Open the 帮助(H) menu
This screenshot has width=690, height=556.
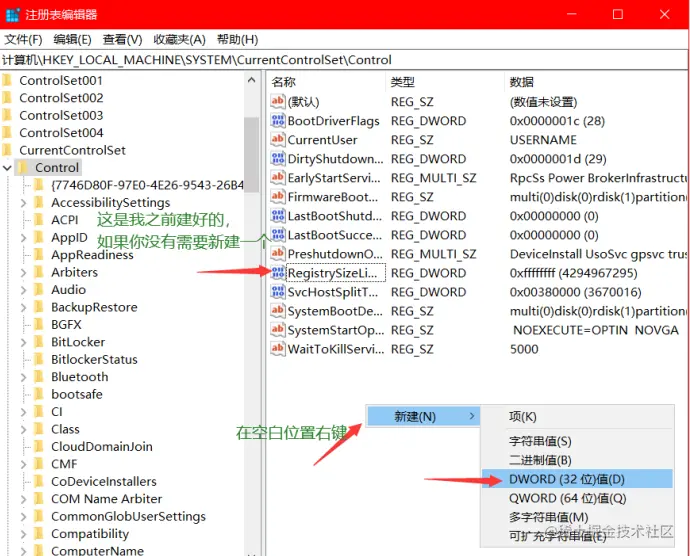238,40
